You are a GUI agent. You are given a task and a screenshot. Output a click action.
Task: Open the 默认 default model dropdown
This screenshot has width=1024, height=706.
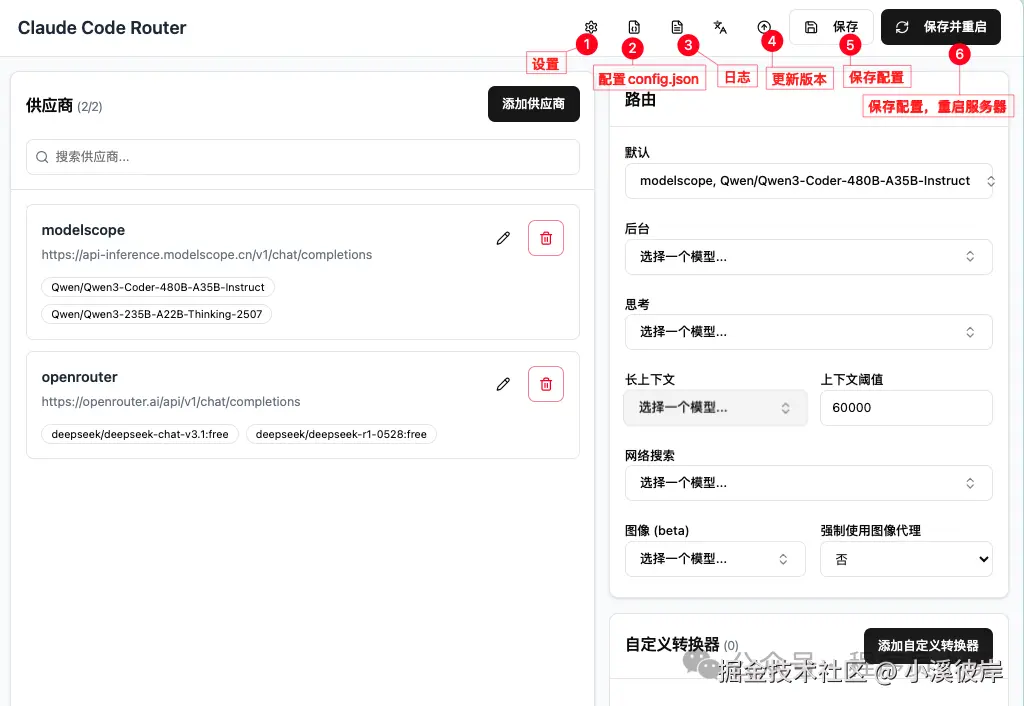pyautogui.click(x=808, y=181)
